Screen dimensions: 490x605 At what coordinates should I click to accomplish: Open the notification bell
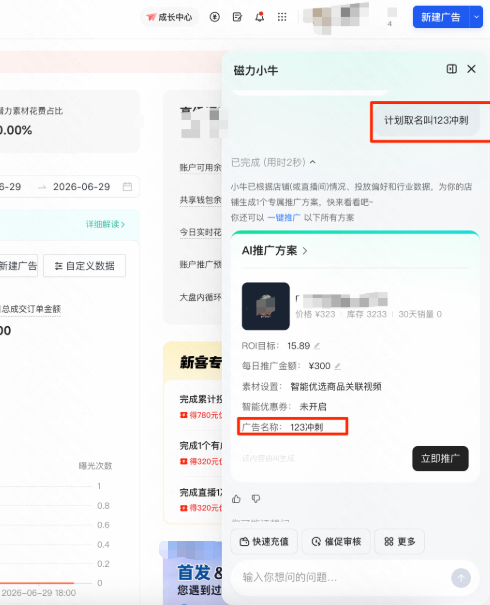tap(260, 17)
